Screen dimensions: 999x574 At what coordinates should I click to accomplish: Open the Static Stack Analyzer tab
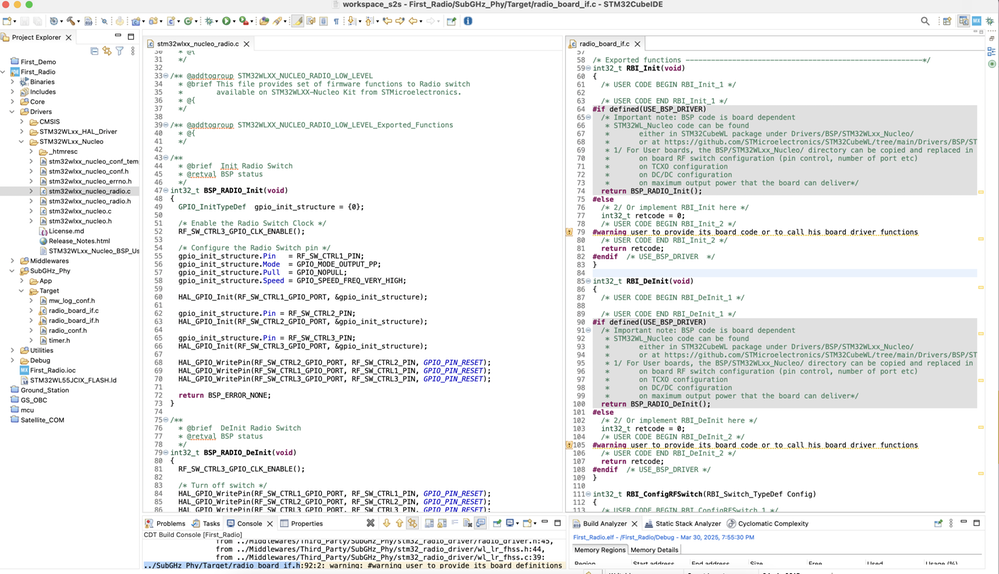[687, 523]
